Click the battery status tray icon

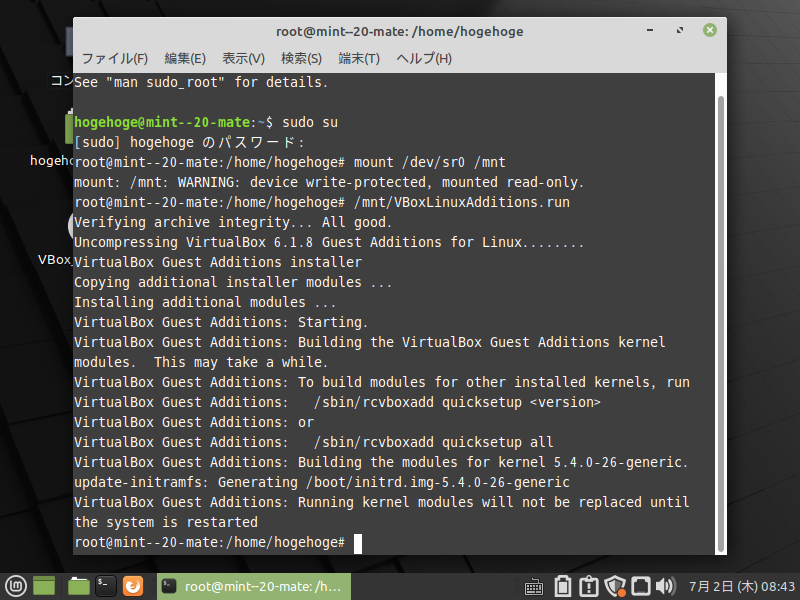click(x=563, y=586)
